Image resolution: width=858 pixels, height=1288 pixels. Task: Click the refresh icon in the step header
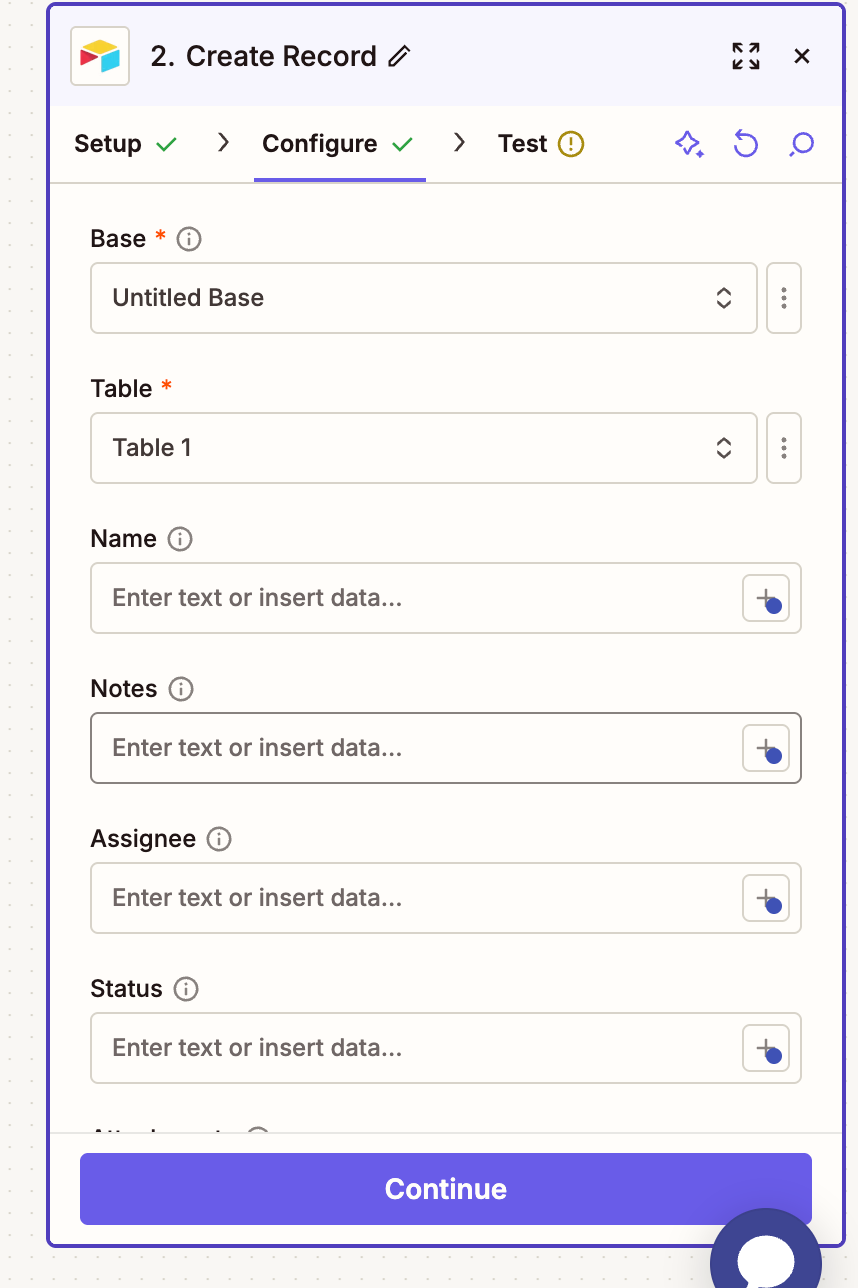[x=745, y=144]
